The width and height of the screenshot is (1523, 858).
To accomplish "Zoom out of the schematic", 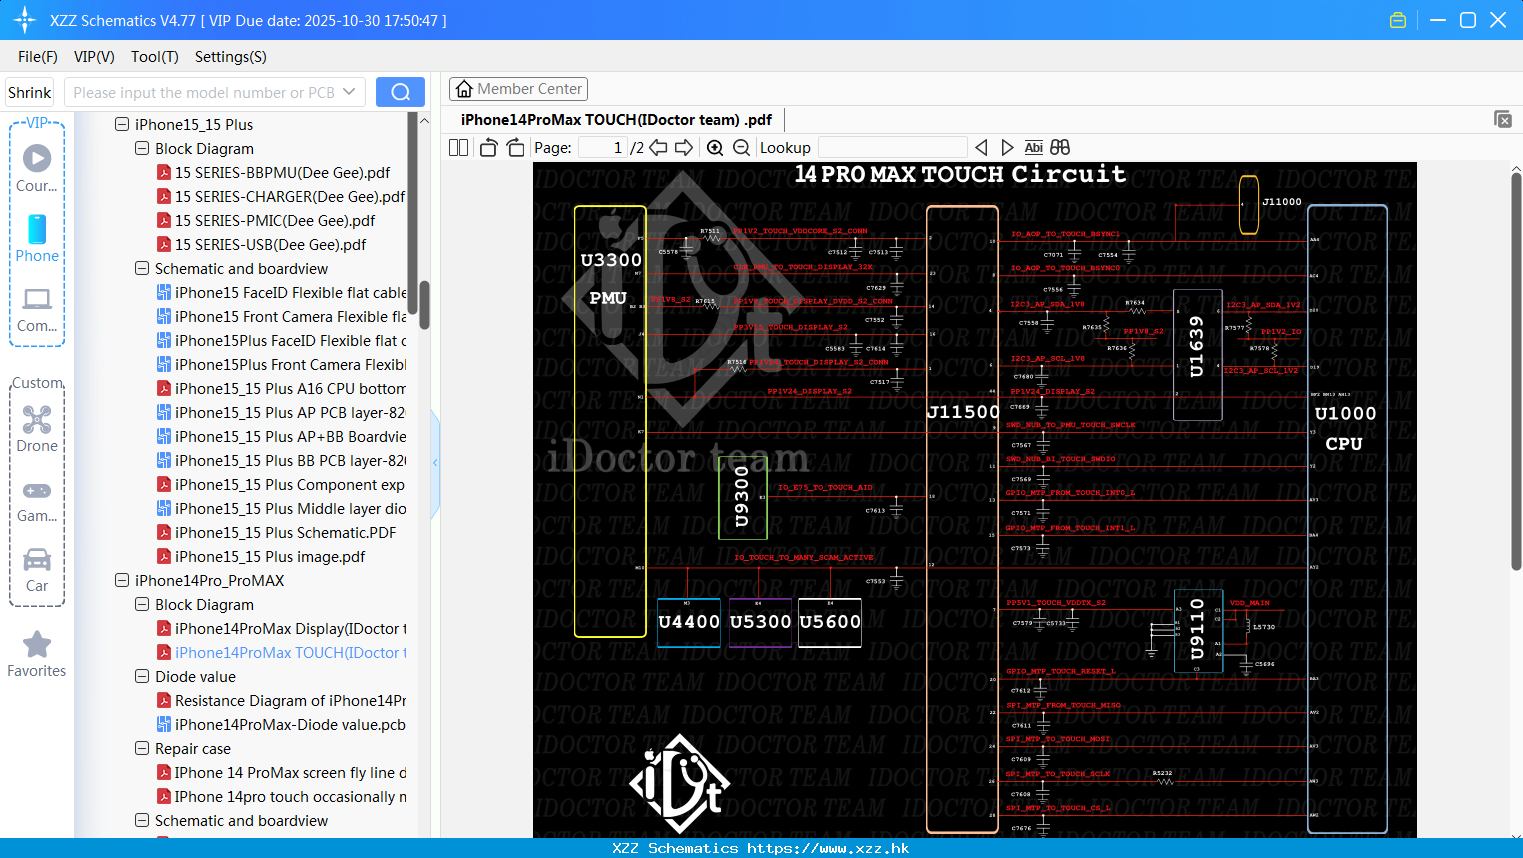I will (x=741, y=147).
